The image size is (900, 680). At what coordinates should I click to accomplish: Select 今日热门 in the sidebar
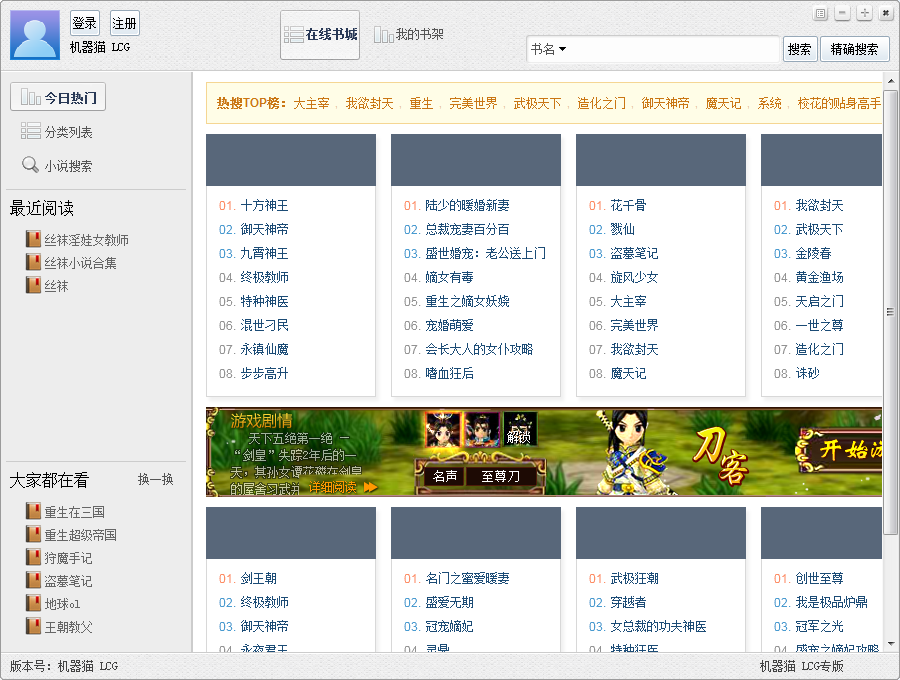pos(58,98)
